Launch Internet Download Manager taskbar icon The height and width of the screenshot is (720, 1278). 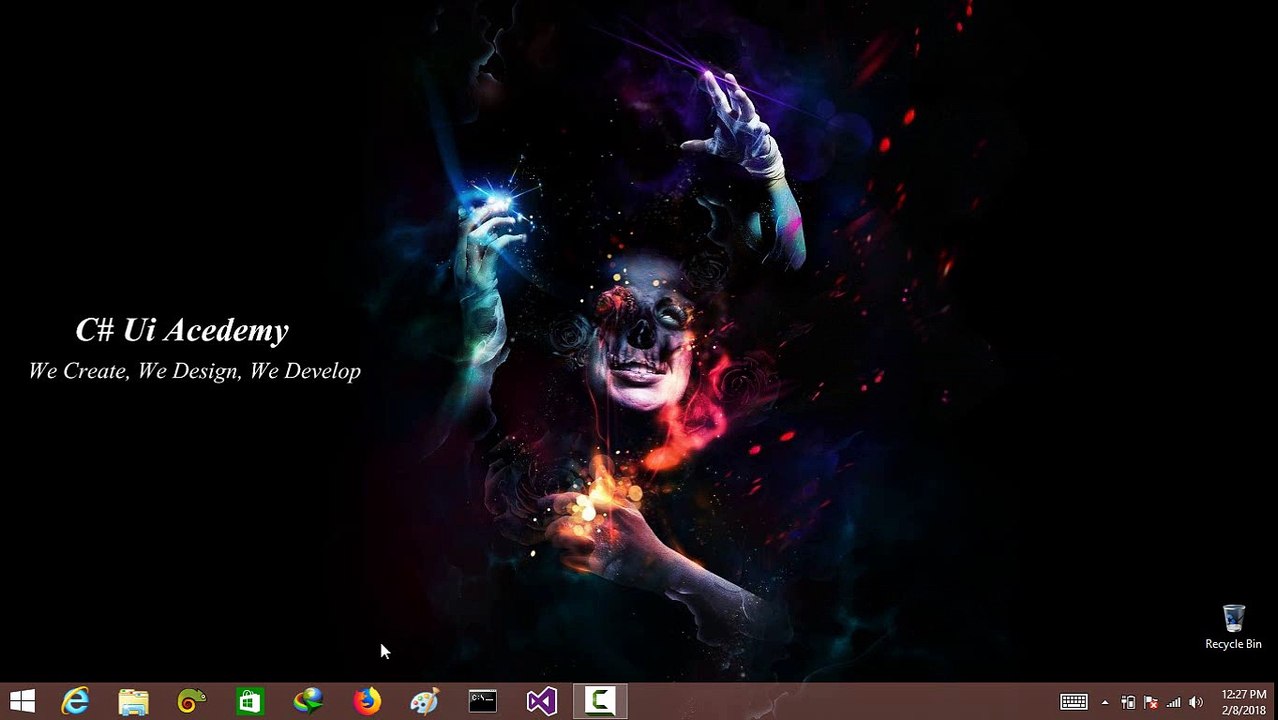(x=308, y=701)
